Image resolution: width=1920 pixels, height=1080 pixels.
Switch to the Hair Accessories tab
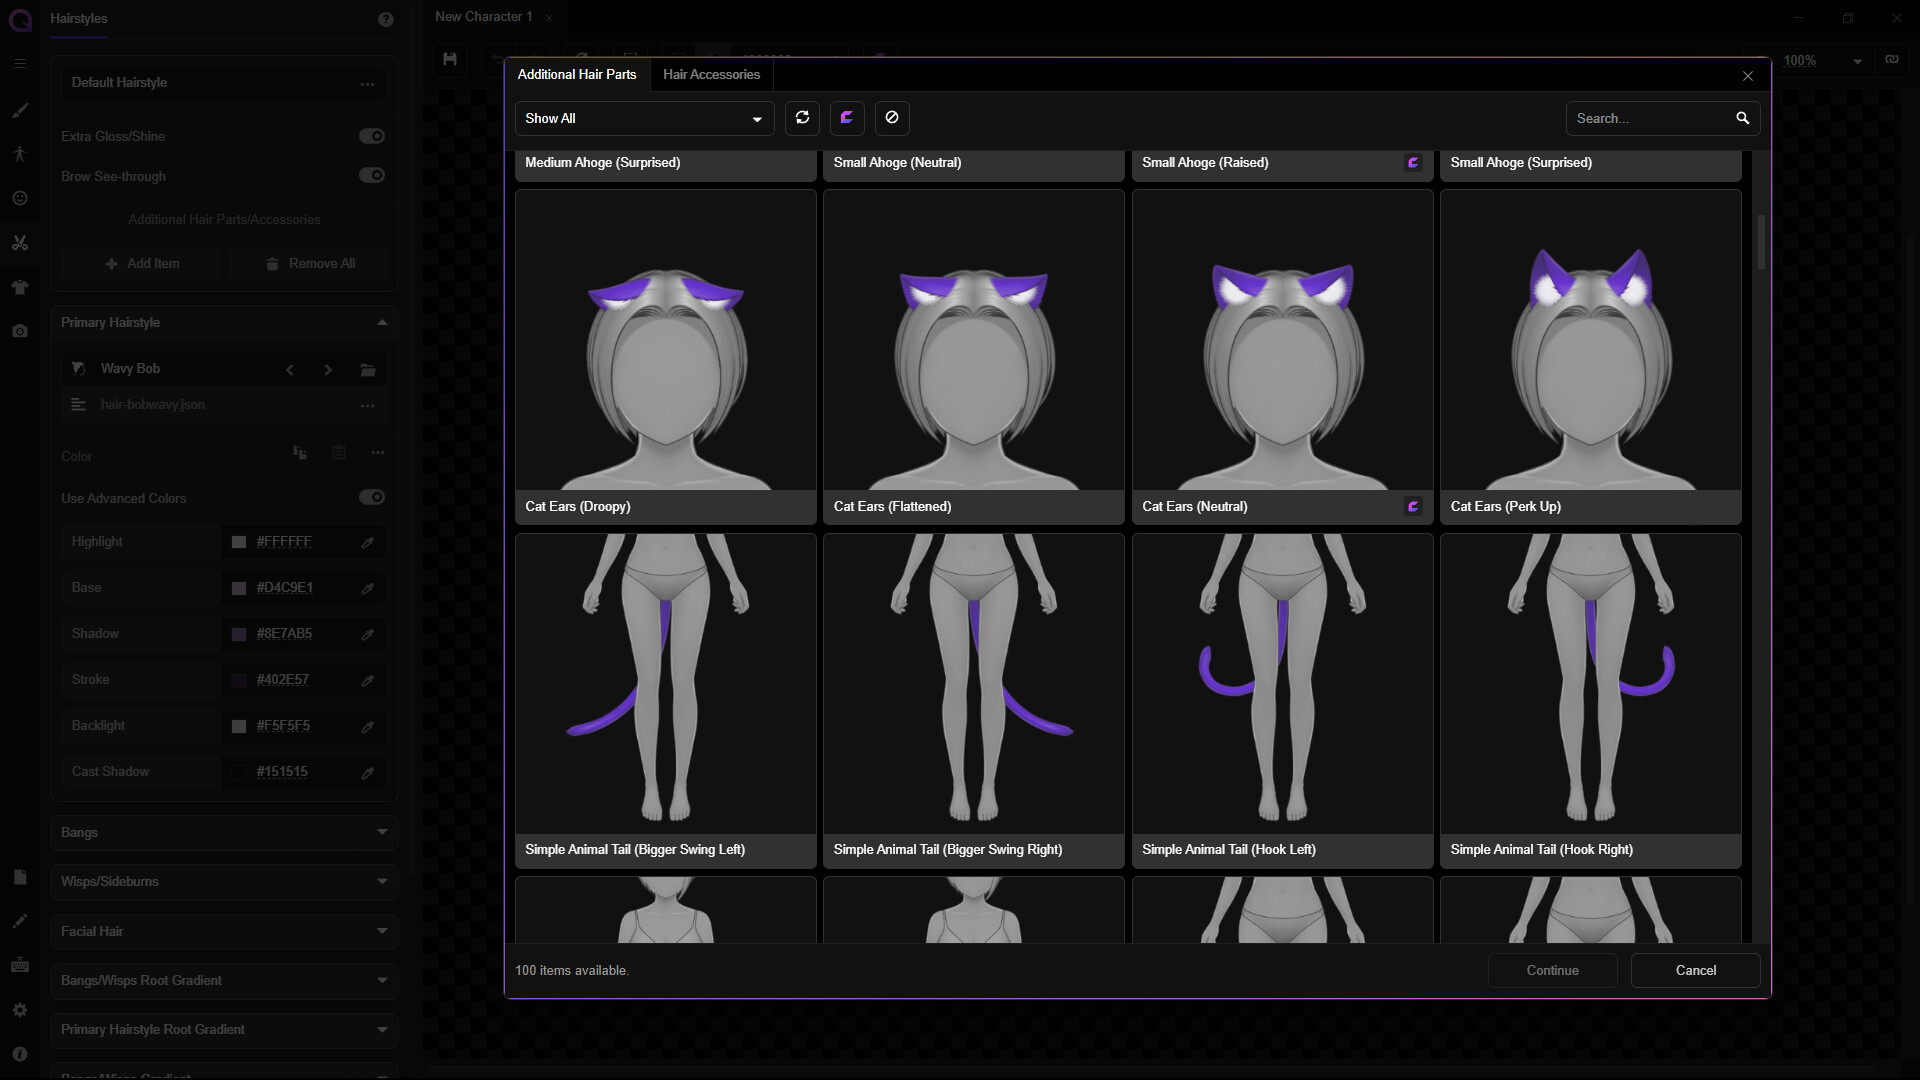pyautogui.click(x=711, y=74)
